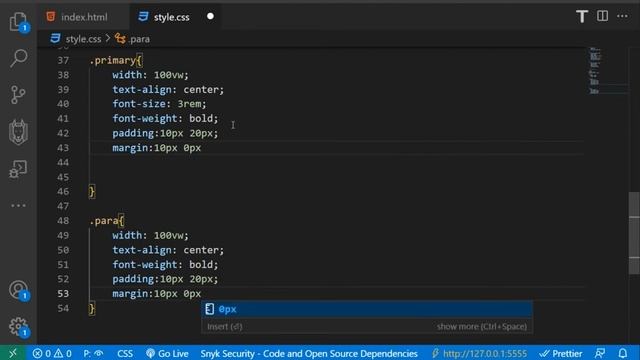
Task: Click width: 100vw on line 49
Action: click(151, 236)
